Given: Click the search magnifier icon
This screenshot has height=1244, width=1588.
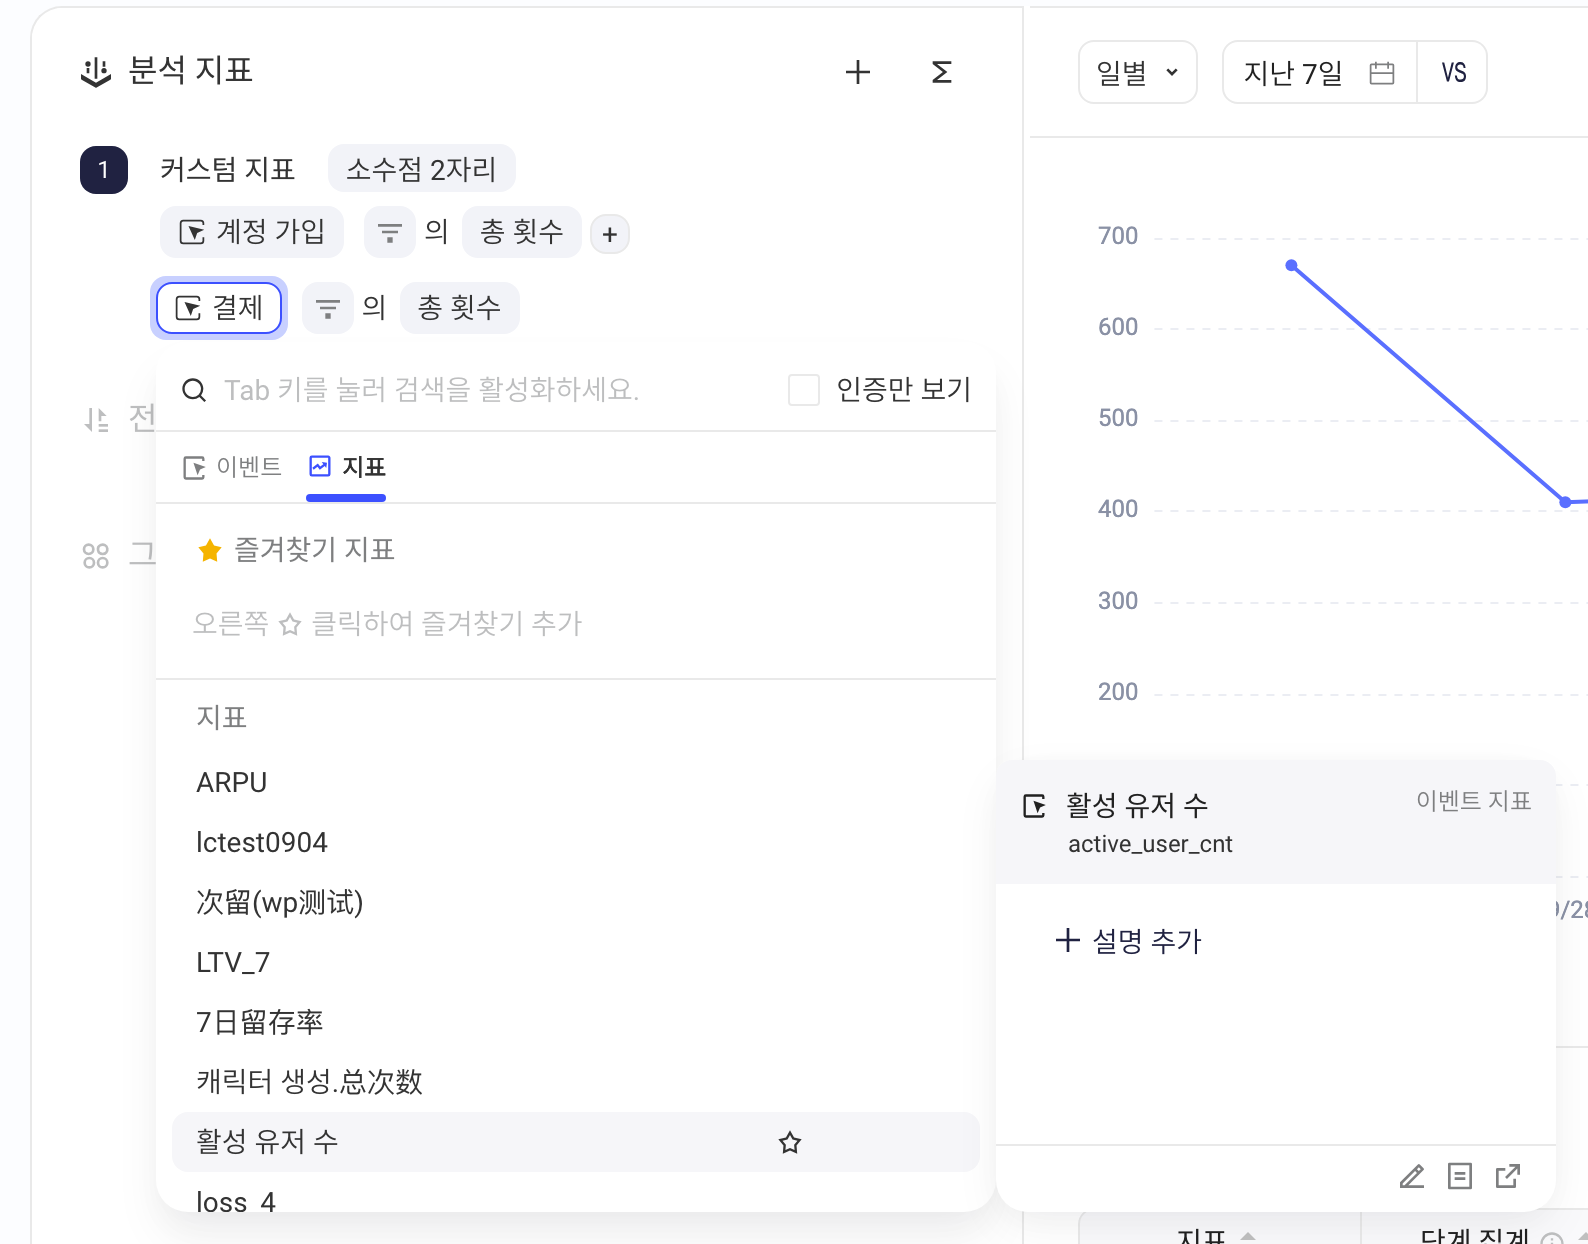Looking at the screenshot, I should pos(194,390).
